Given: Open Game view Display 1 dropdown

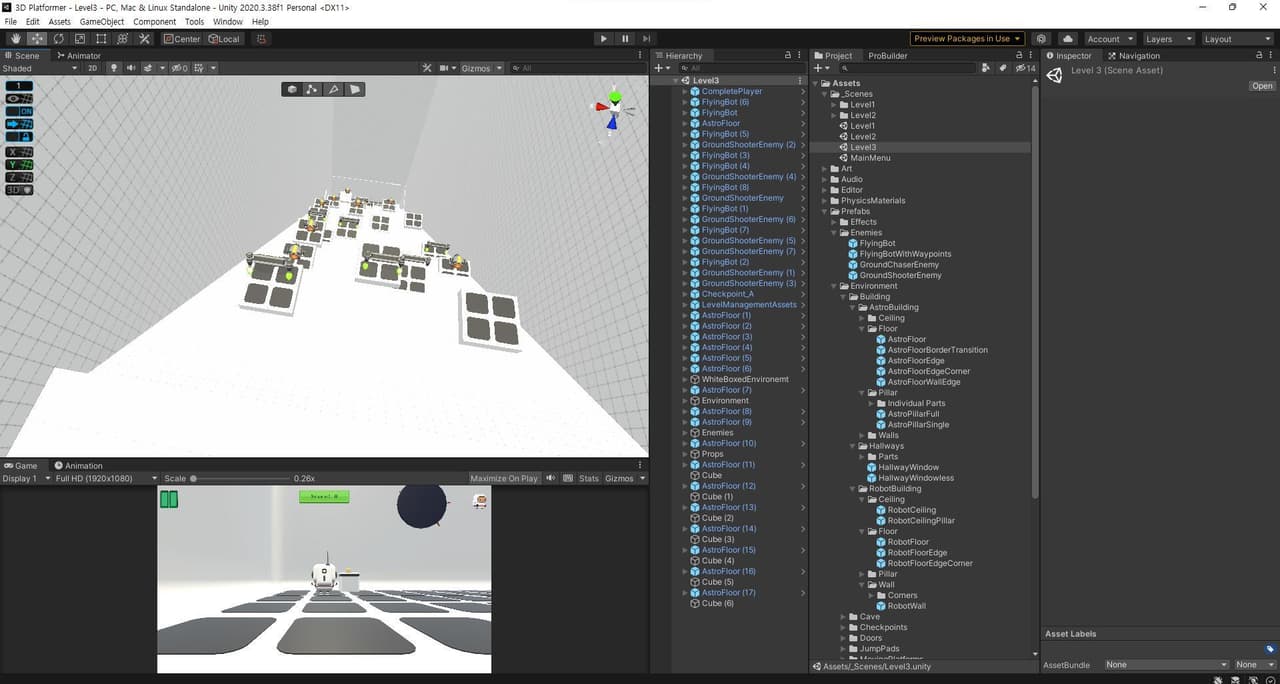Looking at the screenshot, I should point(25,478).
